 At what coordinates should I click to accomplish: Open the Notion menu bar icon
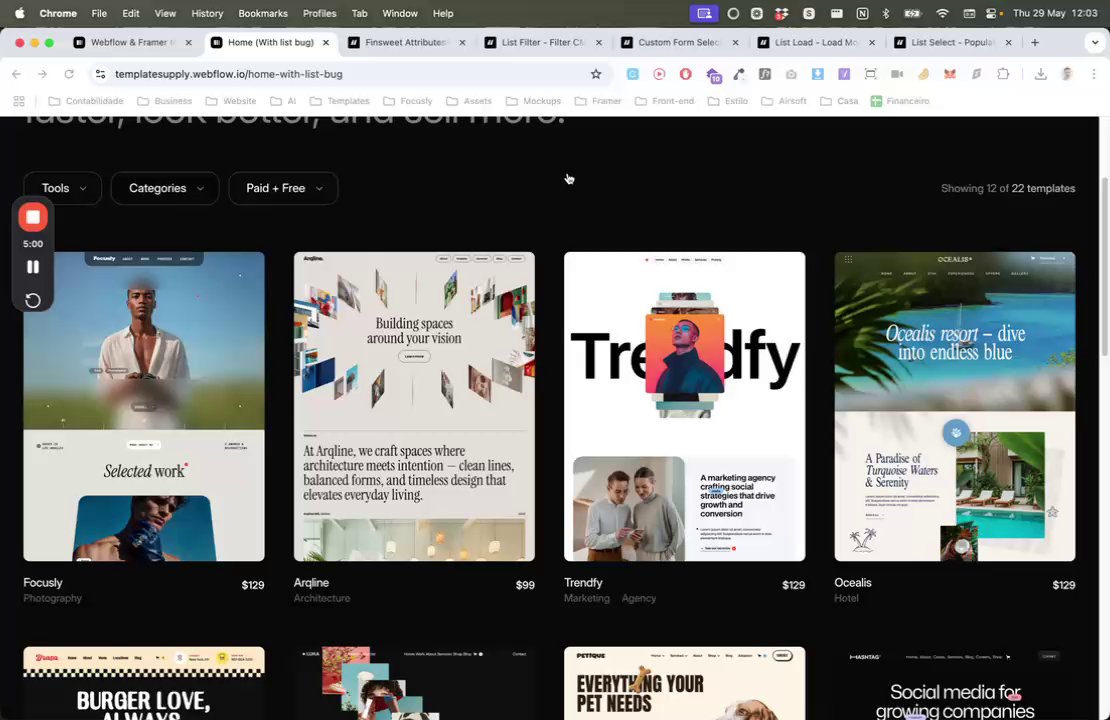(x=862, y=13)
